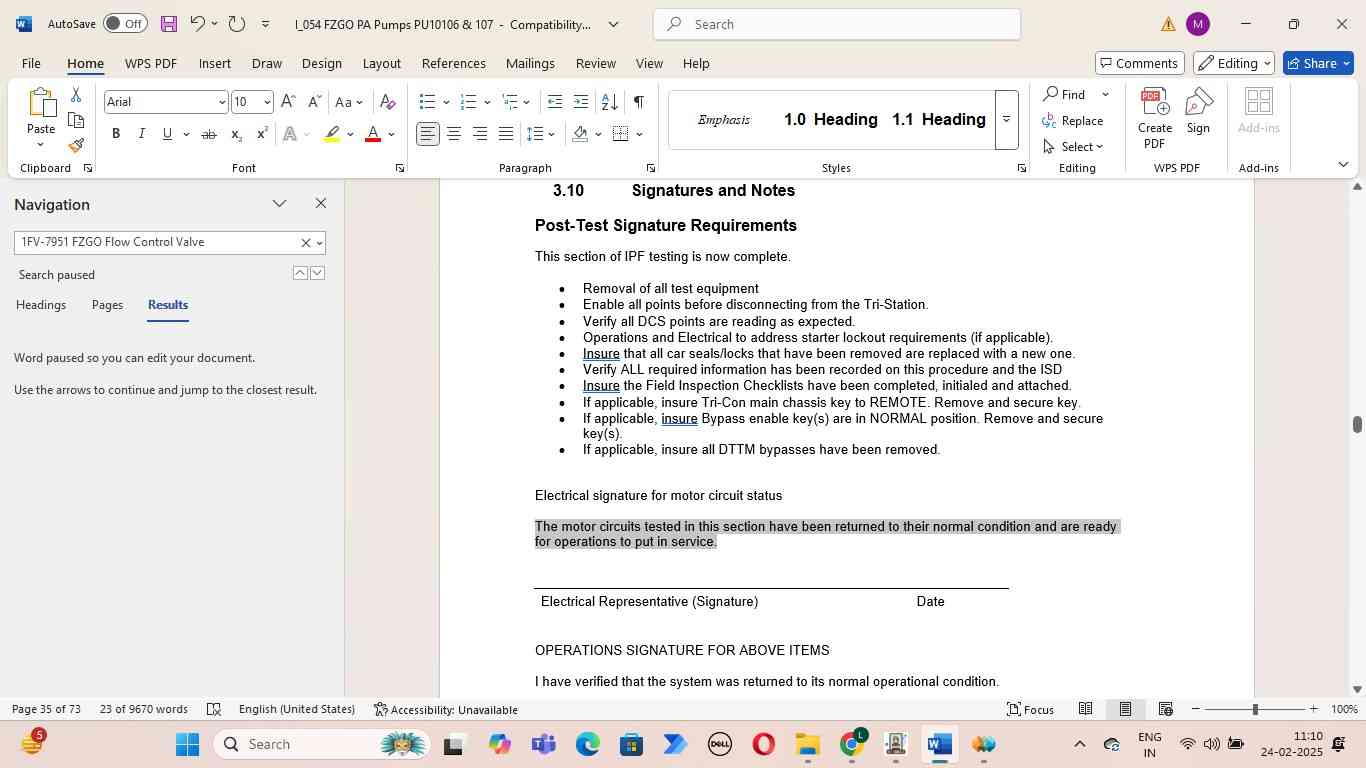This screenshot has height=768, width=1366.
Task: Toggle Bold formatting
Action: [x=116, y=134]
